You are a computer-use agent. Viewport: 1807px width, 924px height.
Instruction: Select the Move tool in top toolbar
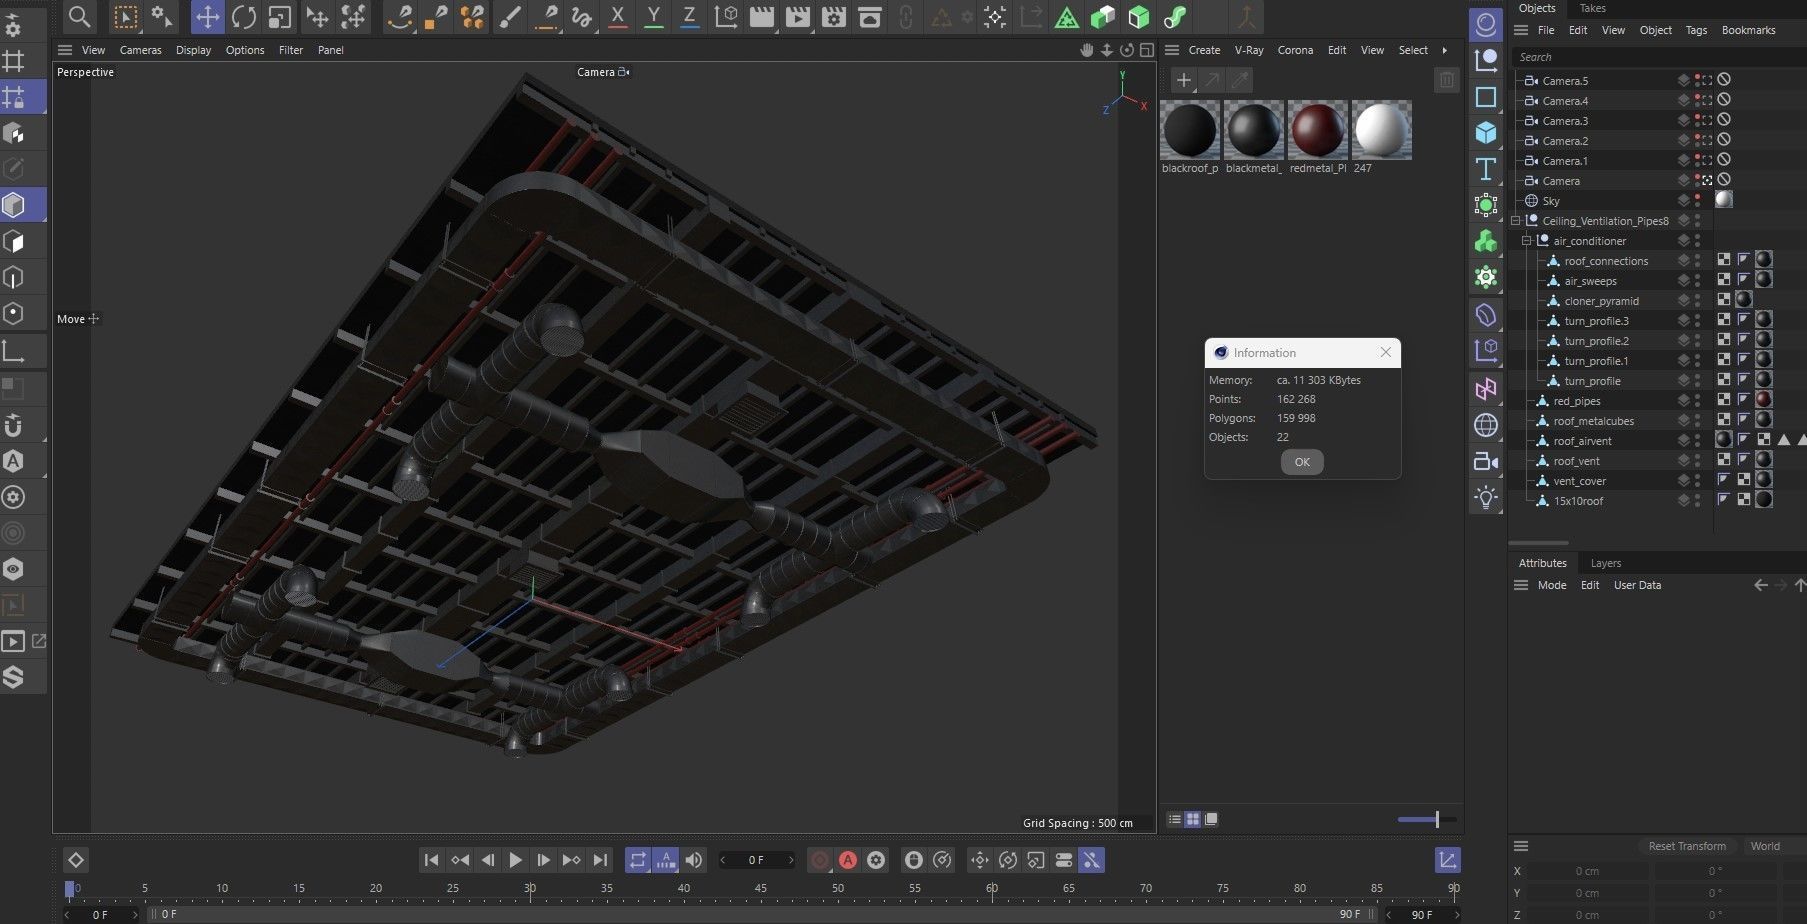pyautogui.click(x=207, y=17)
